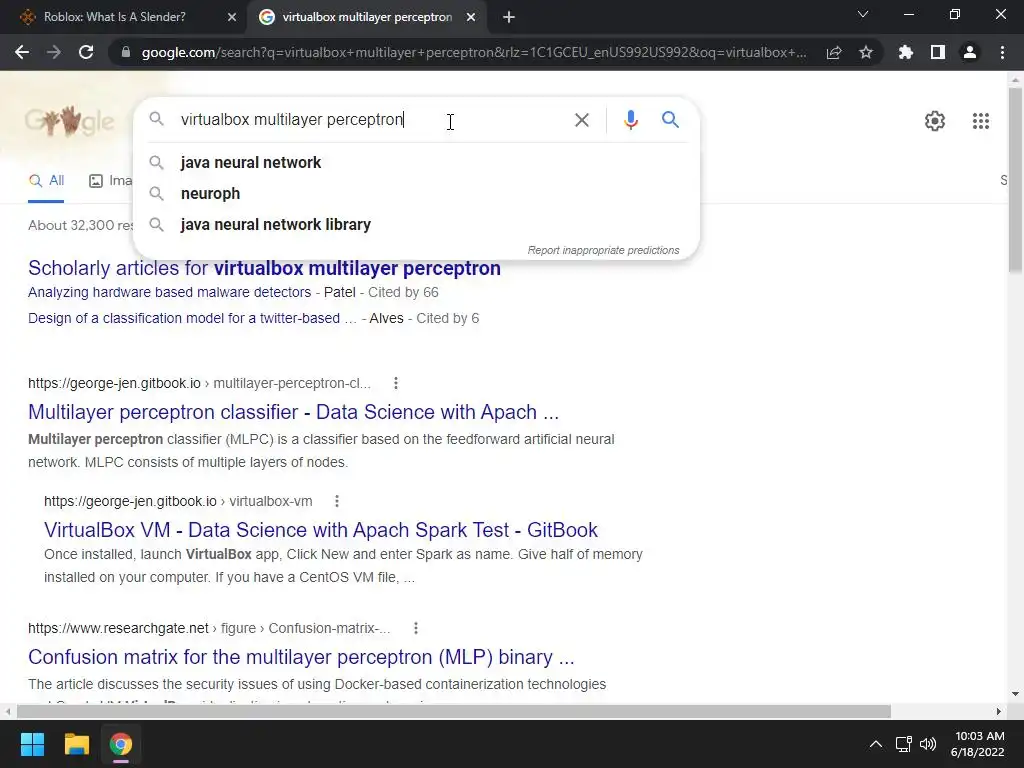Click vertical scrollbar thumb
The height and width of the screenshot is (768, 1024).
(1015, 180)
